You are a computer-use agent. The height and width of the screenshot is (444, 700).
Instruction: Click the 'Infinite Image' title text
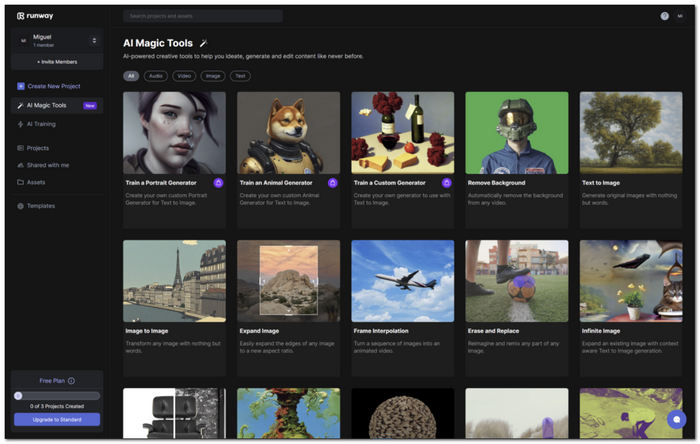click(601, 331)
